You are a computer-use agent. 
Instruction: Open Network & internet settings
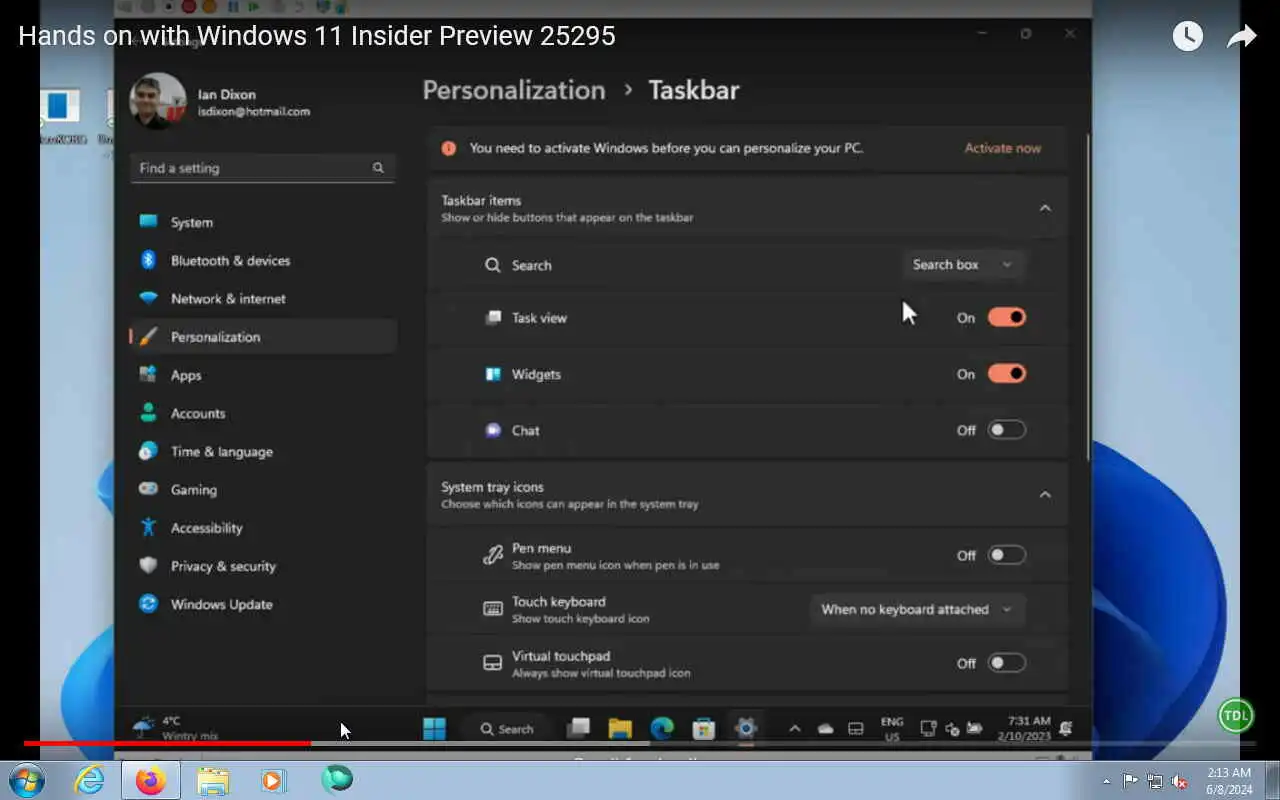click(x=264, y=298)
